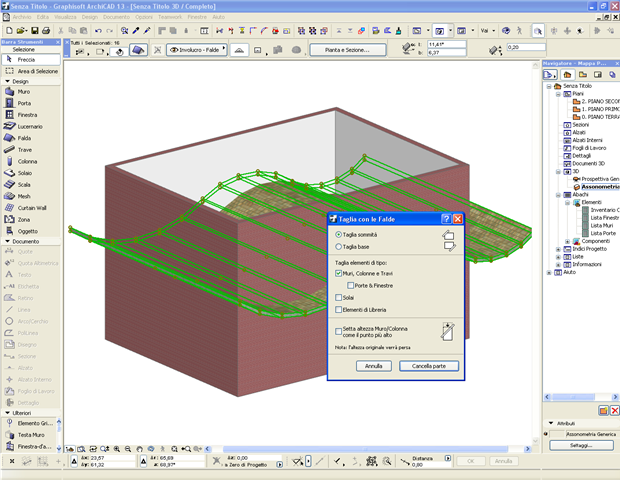This screenshot has width=620, height=480.
Task: Select the Solaio slab tool
Action: point(25,173)
